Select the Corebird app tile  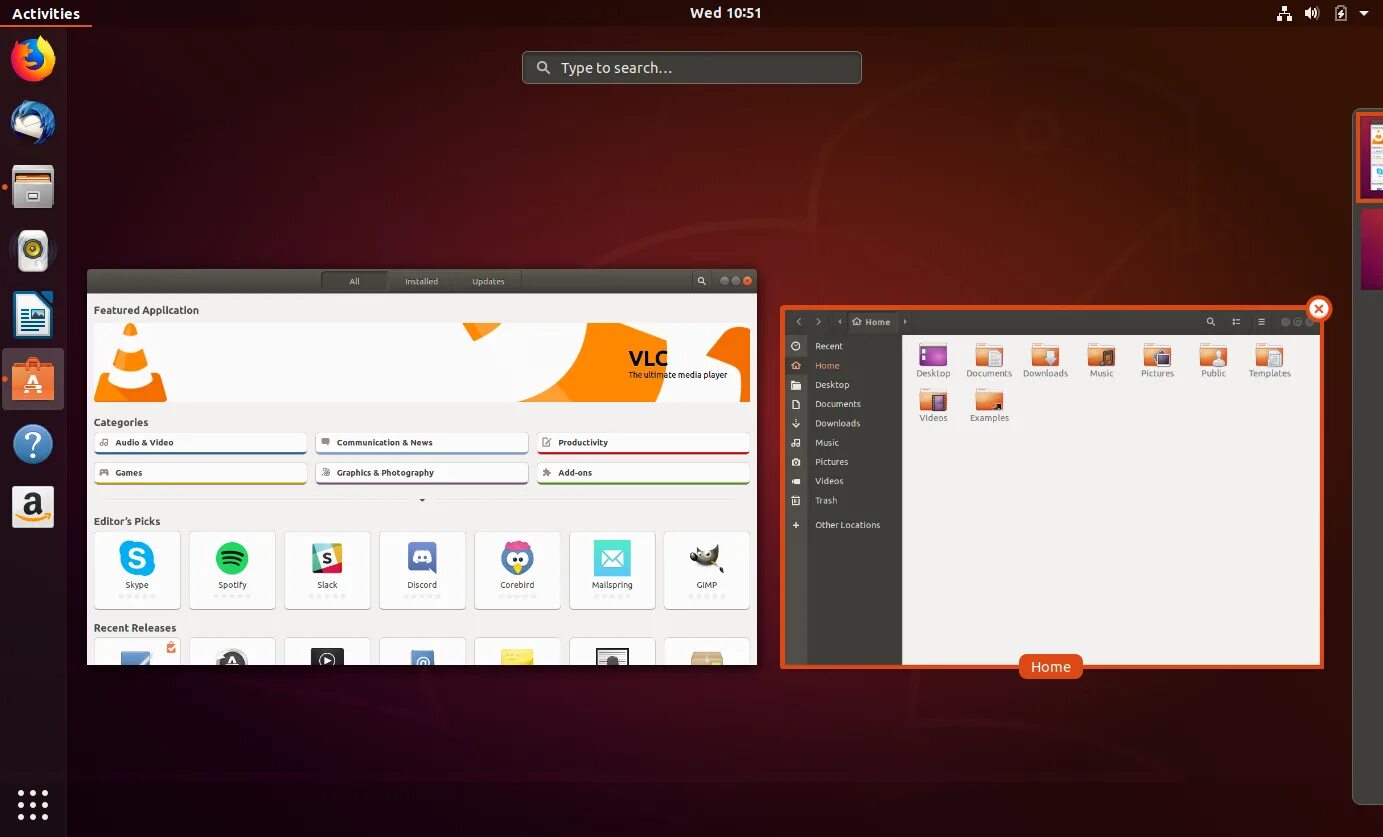pyautogui.click(x=517, y=570)
